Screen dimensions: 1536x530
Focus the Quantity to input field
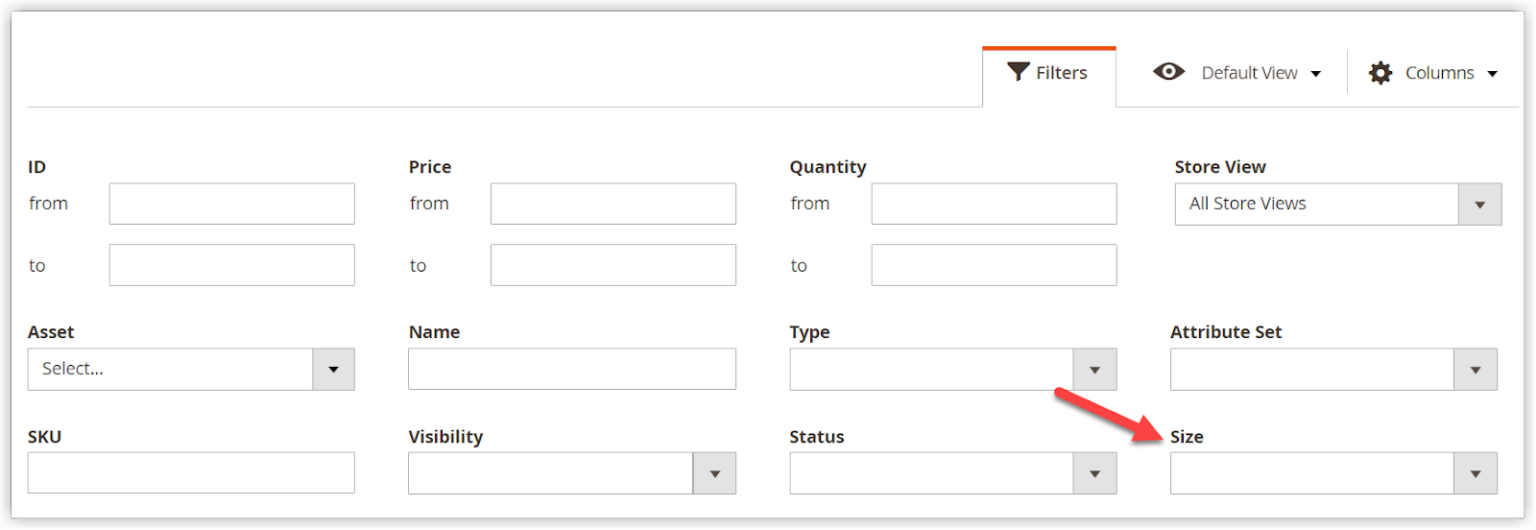994,265
